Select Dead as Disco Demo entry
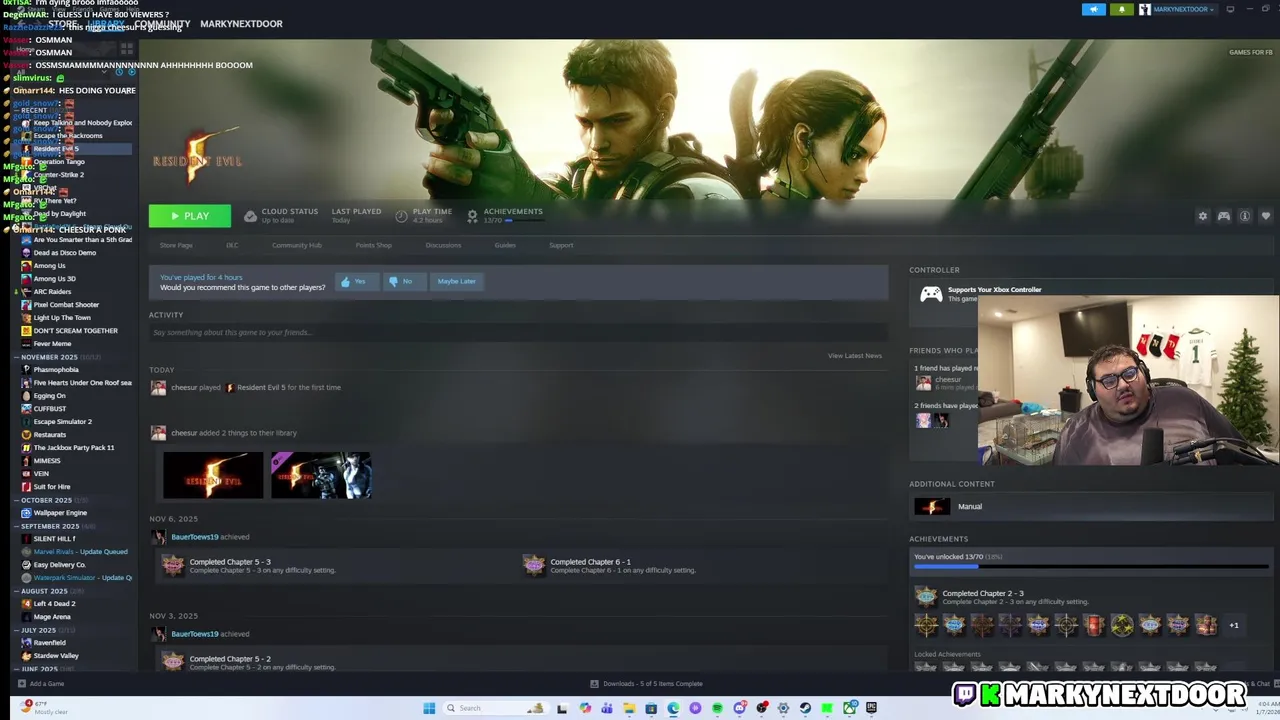This screenshot has width=1280, height=720. [x=65, y=253]
